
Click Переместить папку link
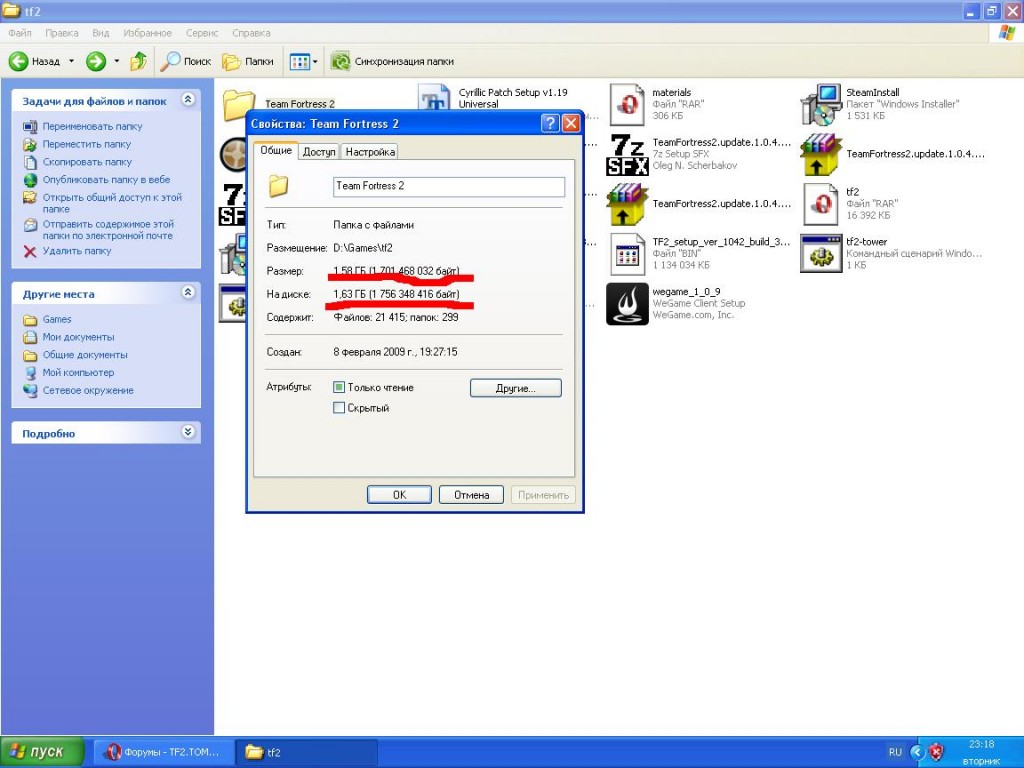(87, 144)
